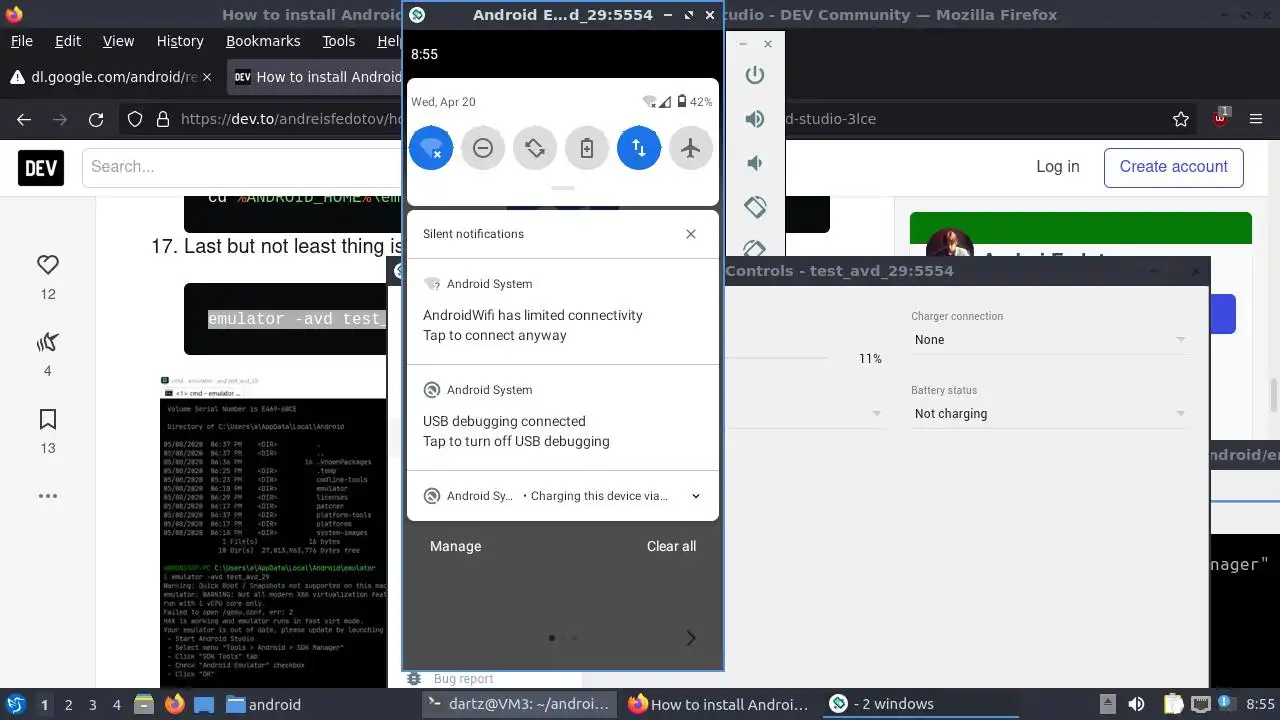Viewport: 1280px width, 720px height.
Task: Click the emulator volume down icon
Action: pyautogui.click(x=755, y=163)
